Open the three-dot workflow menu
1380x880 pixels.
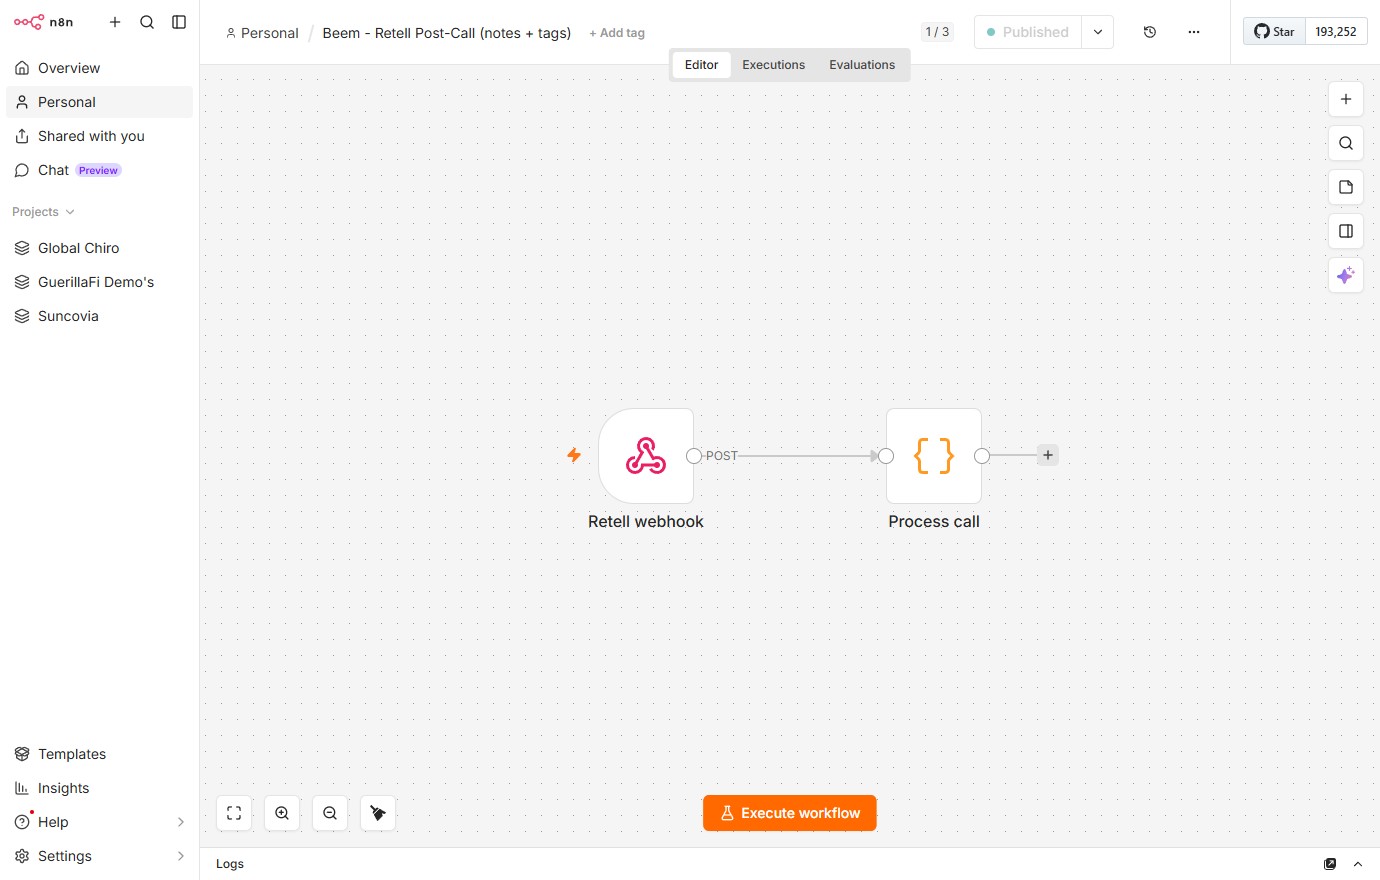tap(1194, 32)
